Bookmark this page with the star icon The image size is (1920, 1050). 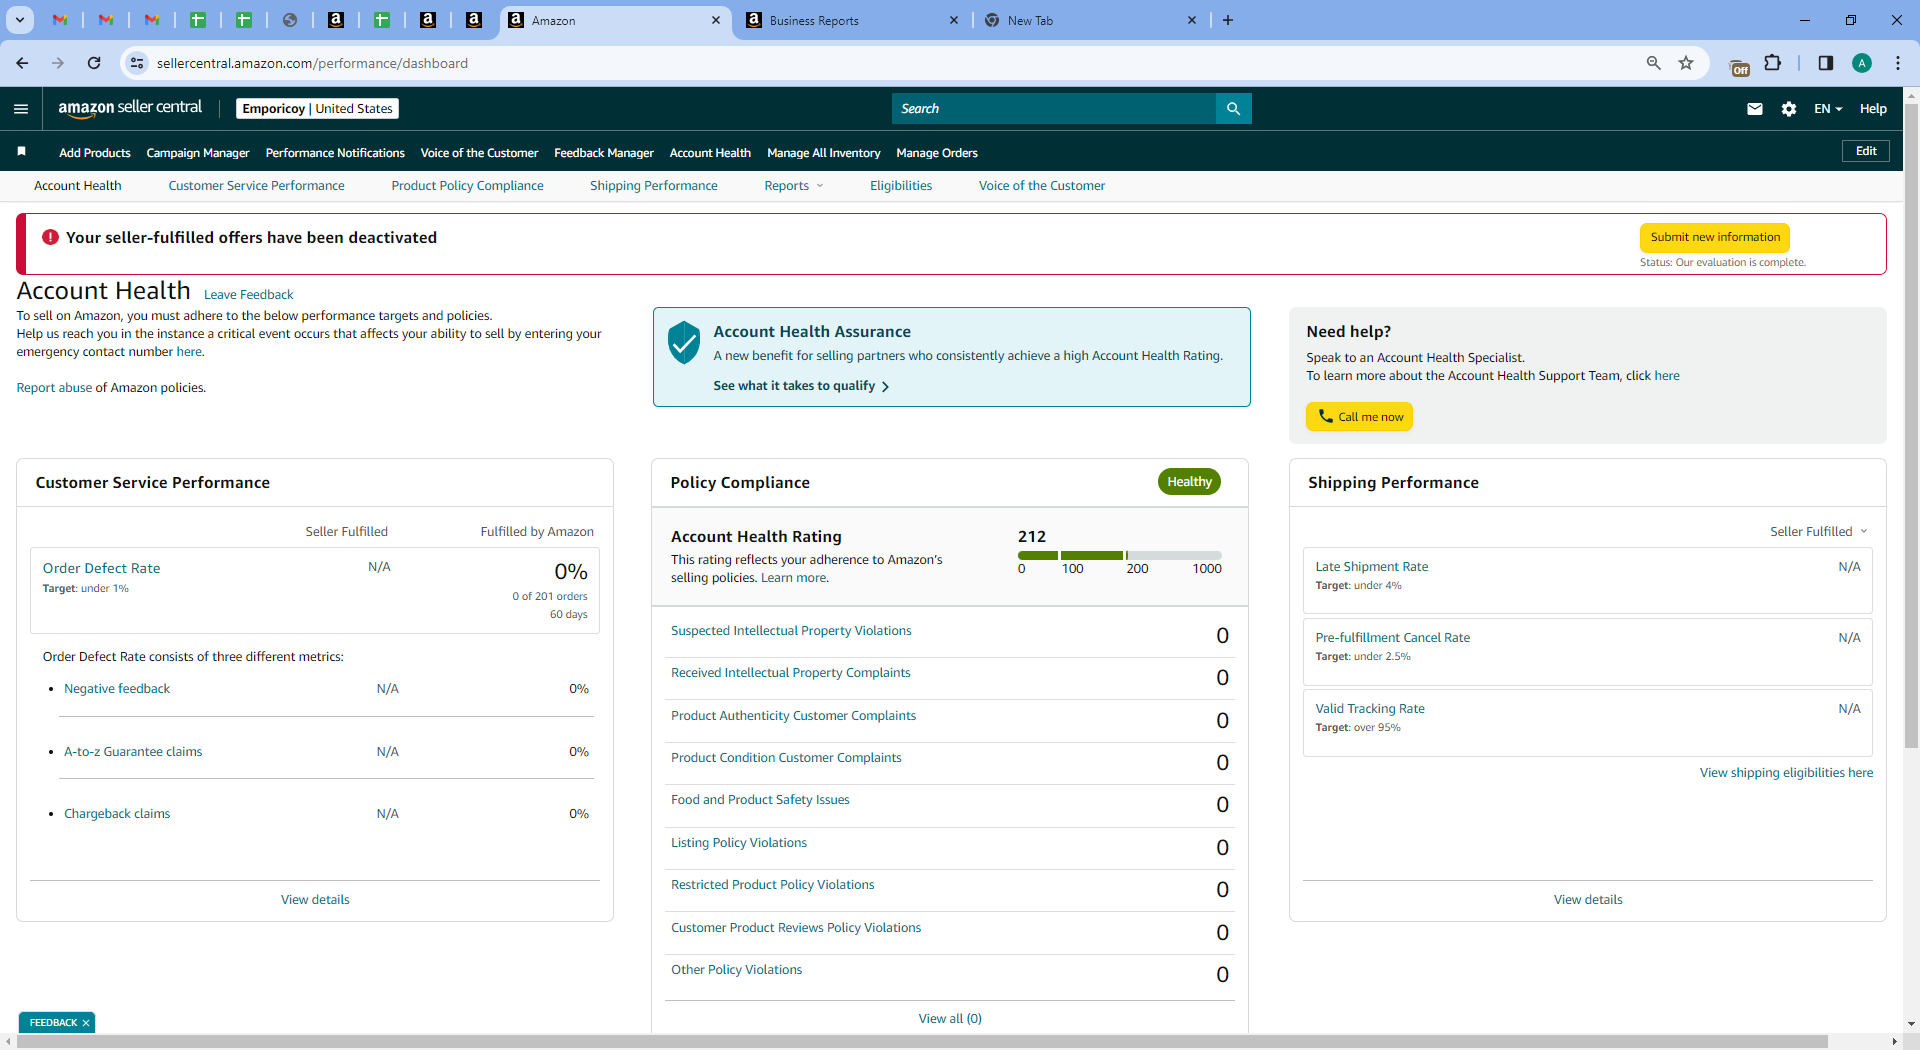(x=1686, y=63)
